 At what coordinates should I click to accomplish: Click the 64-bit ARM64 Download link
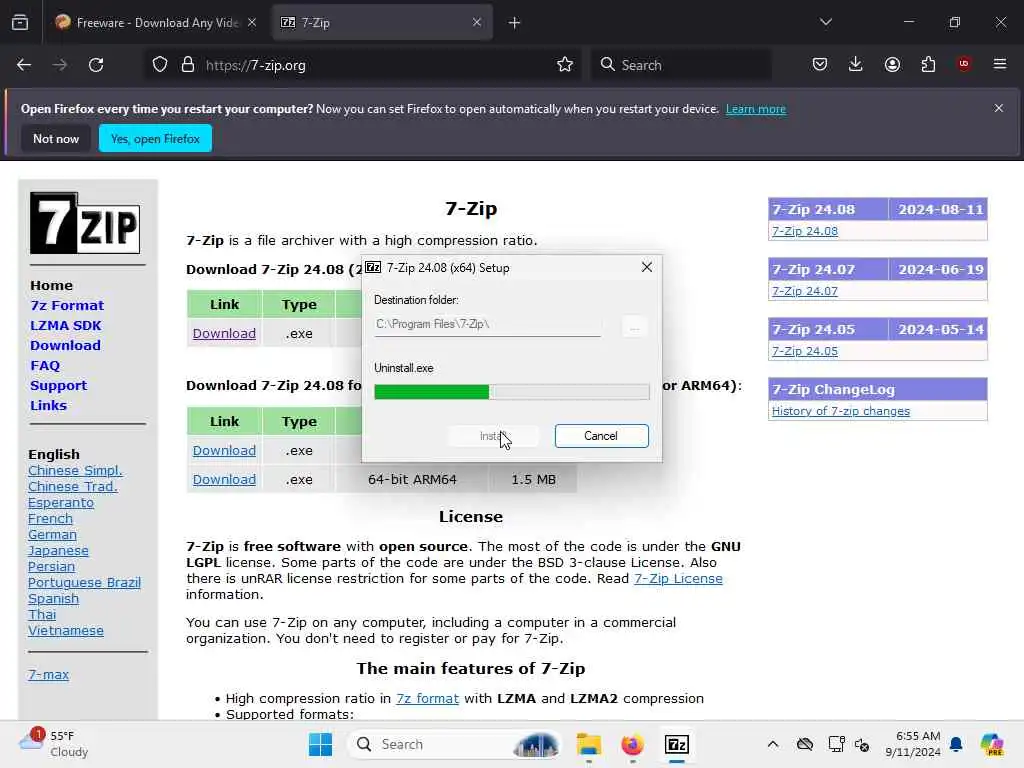(x=224, y=479)
